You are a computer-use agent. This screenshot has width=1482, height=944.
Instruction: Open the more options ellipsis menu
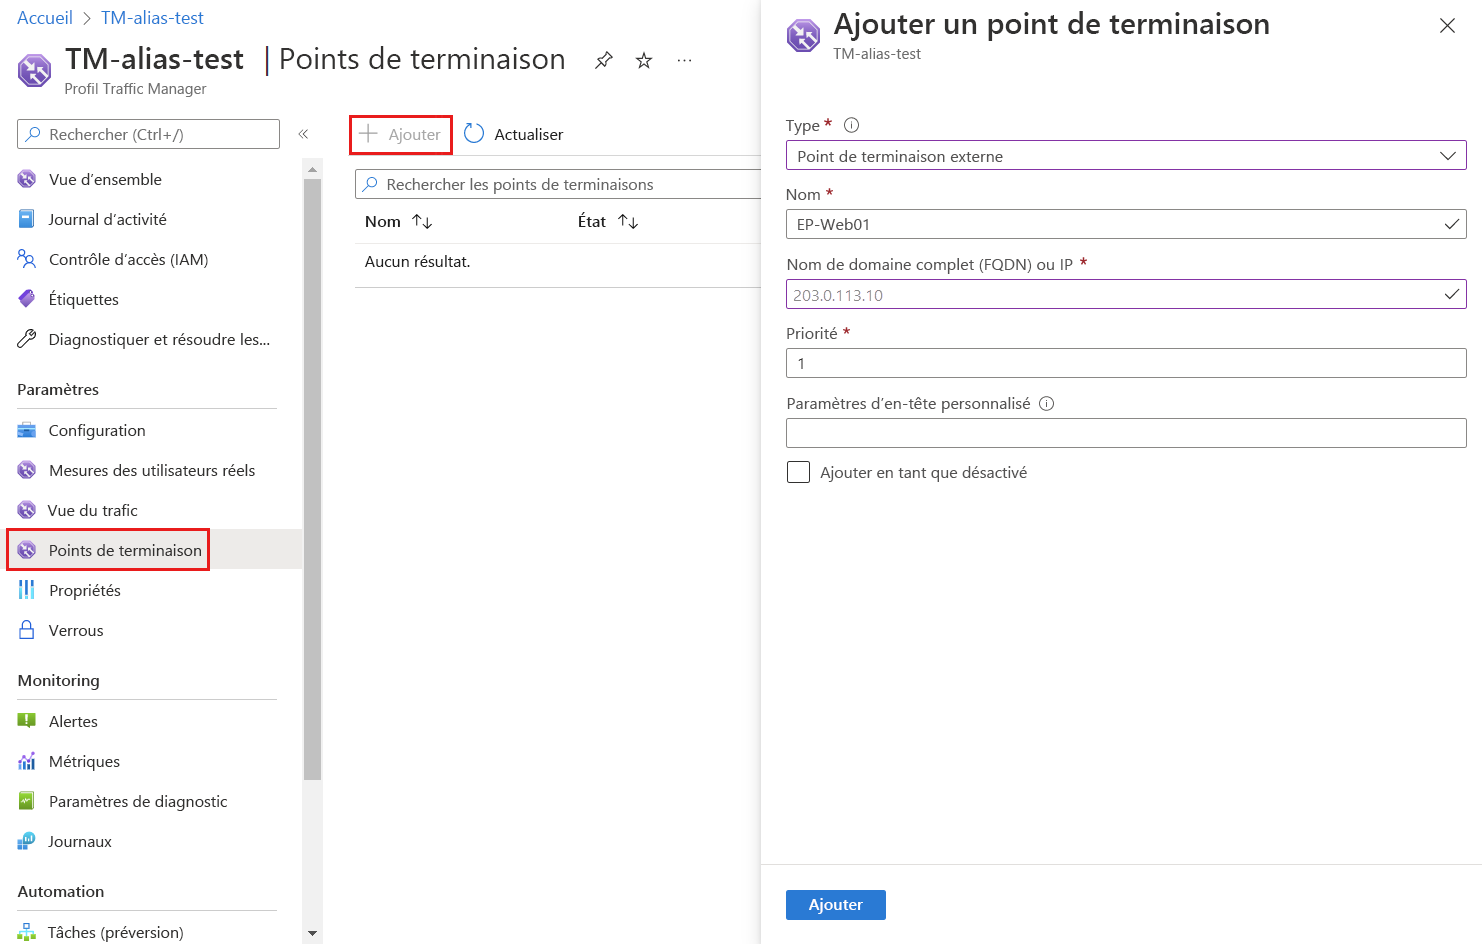pyautogui.click(x=684, y=61)
